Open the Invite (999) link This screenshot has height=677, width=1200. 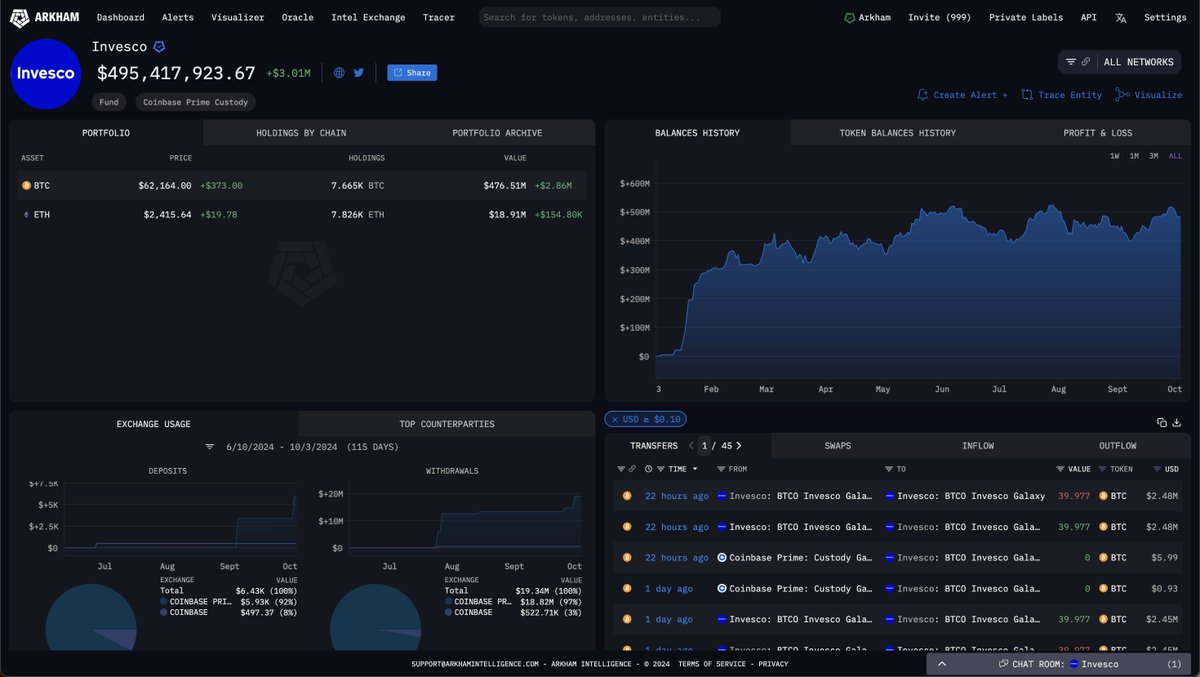(940, 18)
